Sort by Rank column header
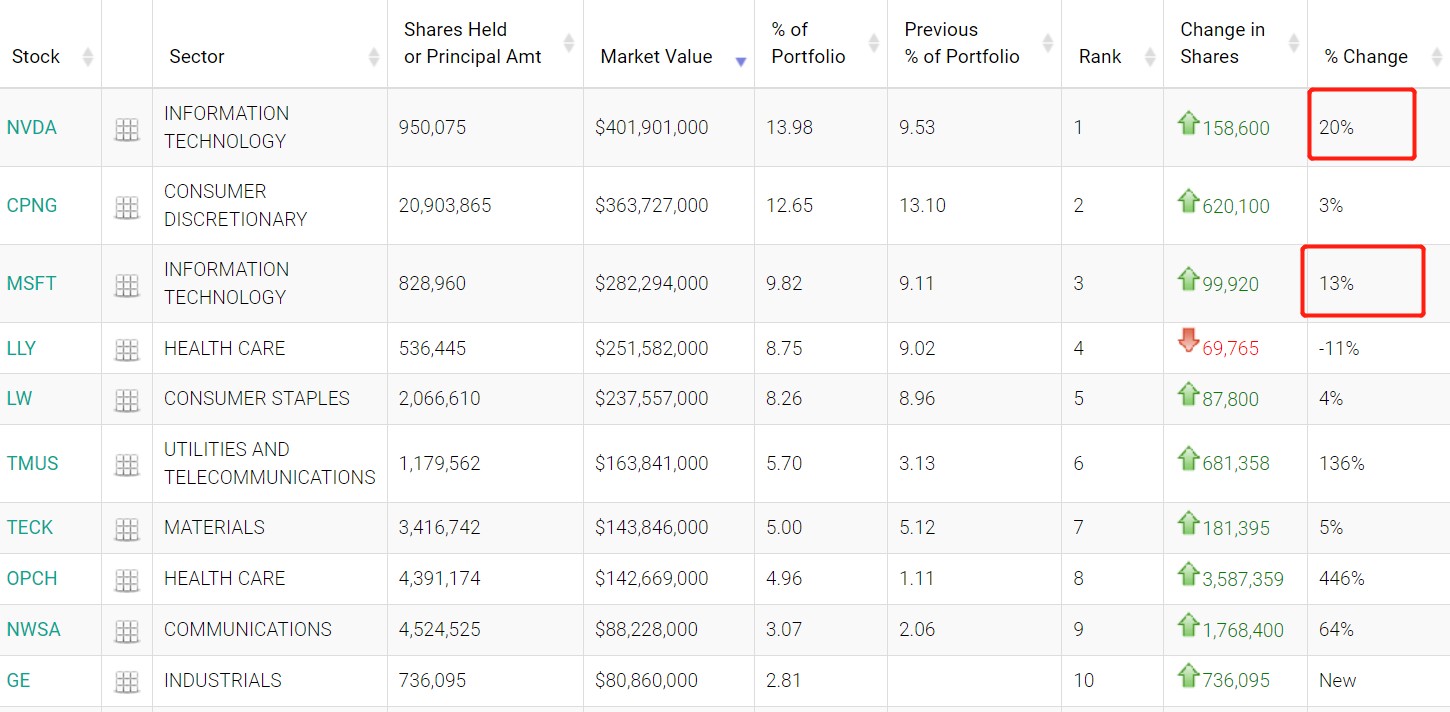1450x712 pixels. click(x=1100, y=57)
